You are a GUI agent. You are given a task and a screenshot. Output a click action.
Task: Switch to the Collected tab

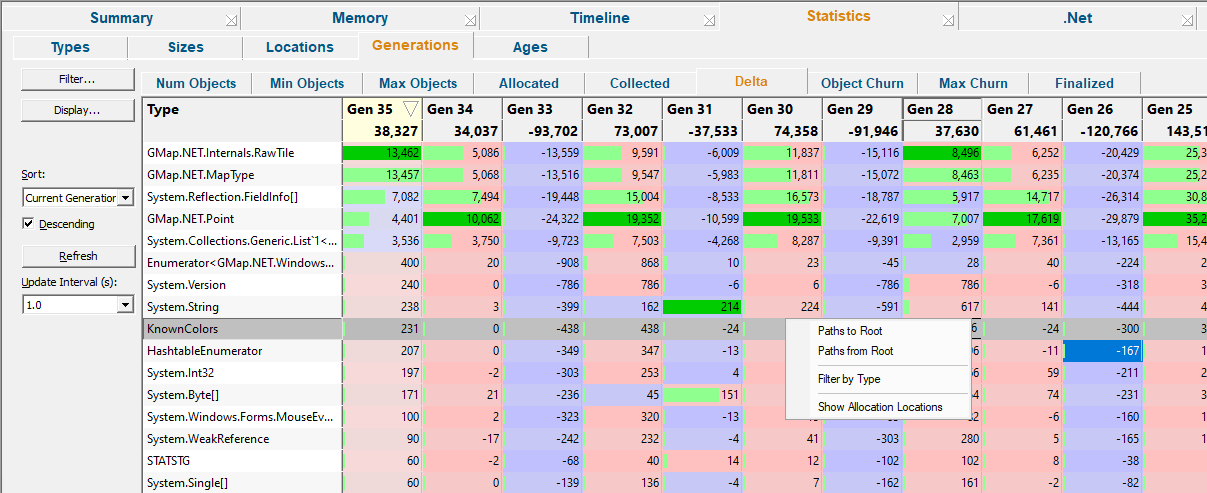click(640, 83)
